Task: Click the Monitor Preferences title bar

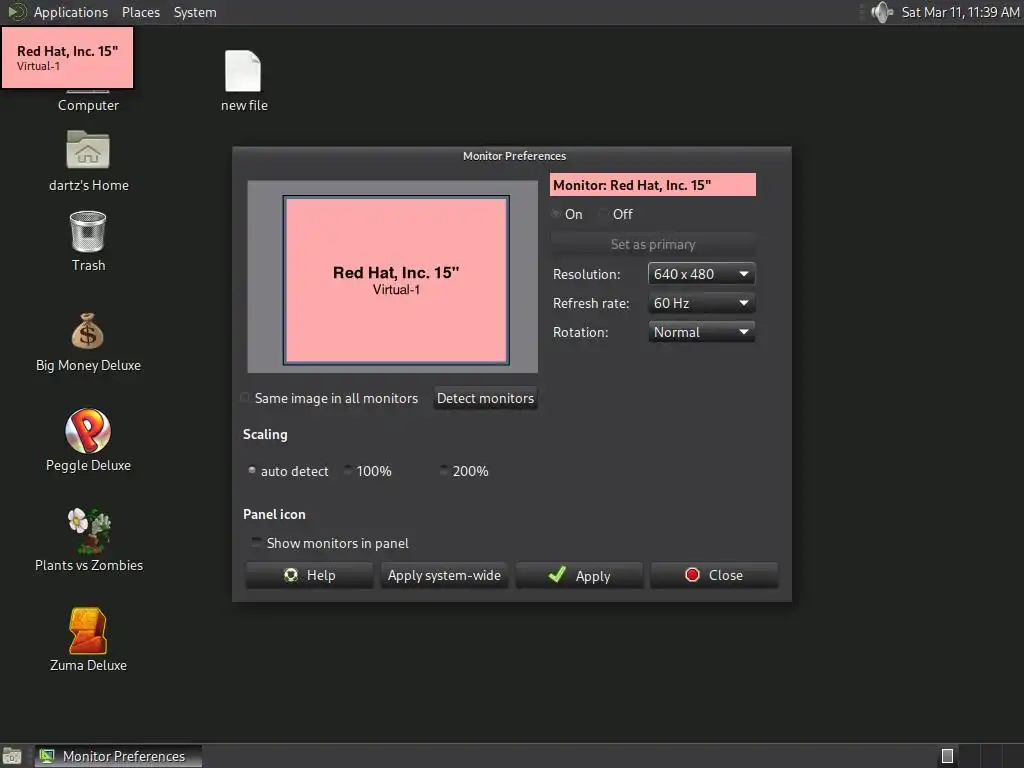Action: click(513, 156)
